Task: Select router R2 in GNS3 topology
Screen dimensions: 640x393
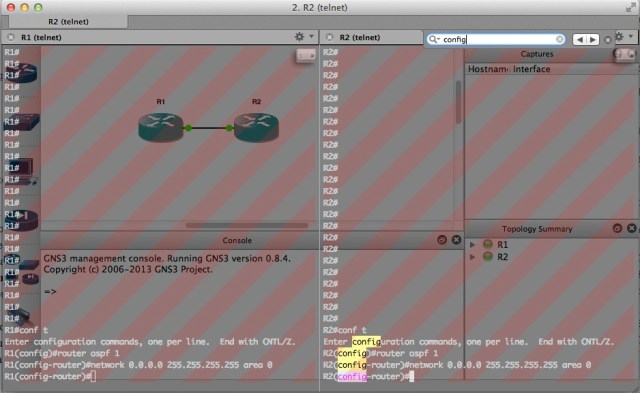Action: [x=256, y=127]
